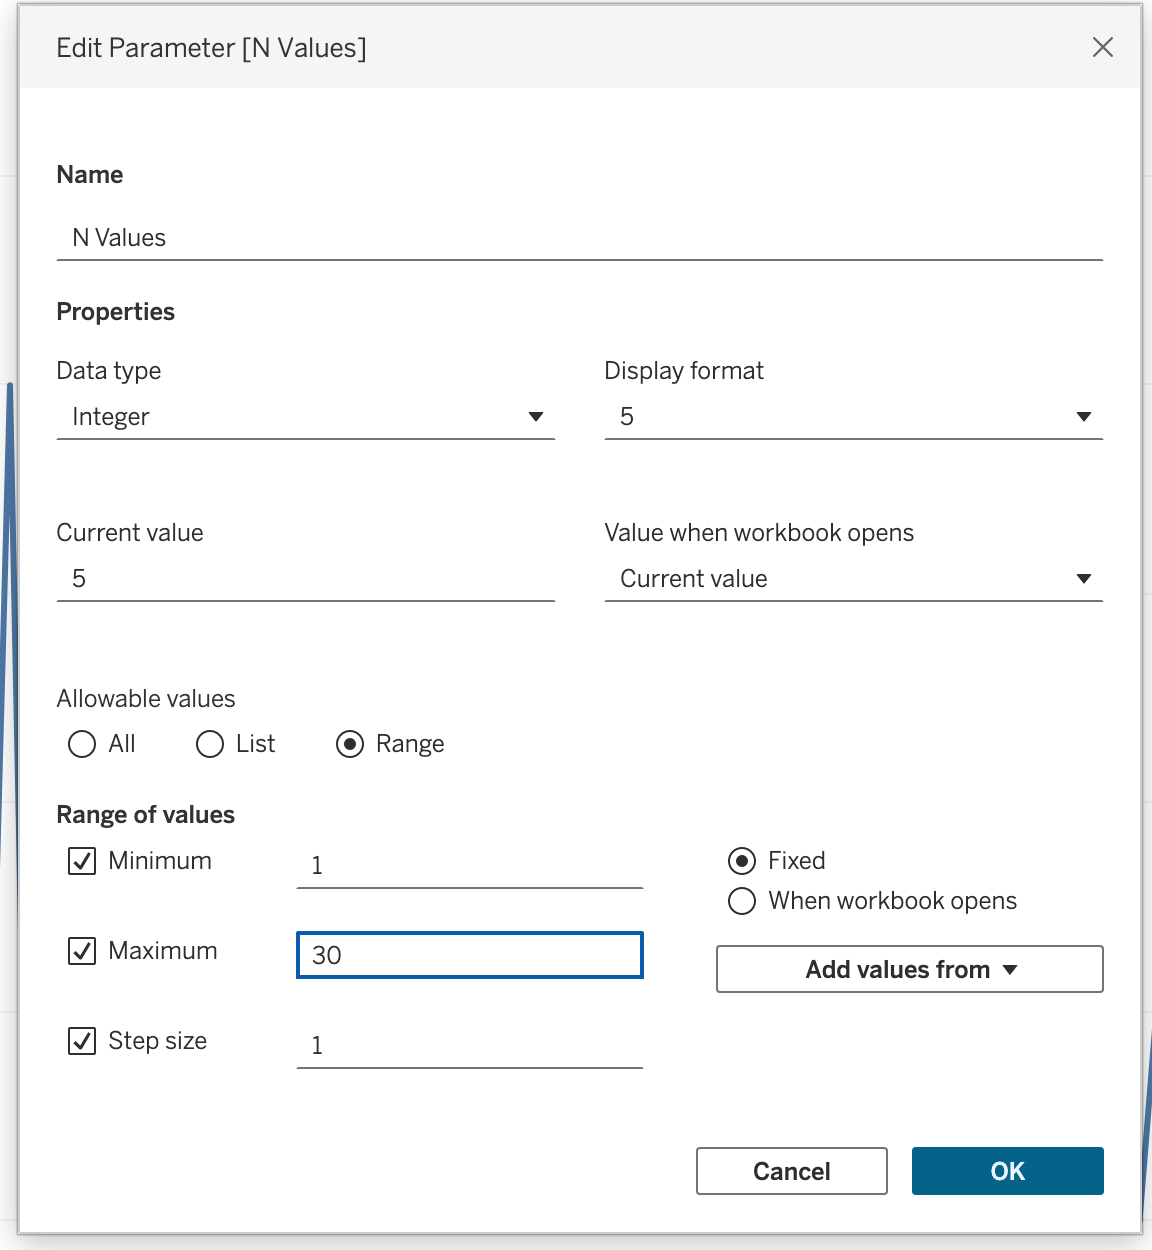
Task: Select the All allowable values option
Action: (x=82, y=744)
